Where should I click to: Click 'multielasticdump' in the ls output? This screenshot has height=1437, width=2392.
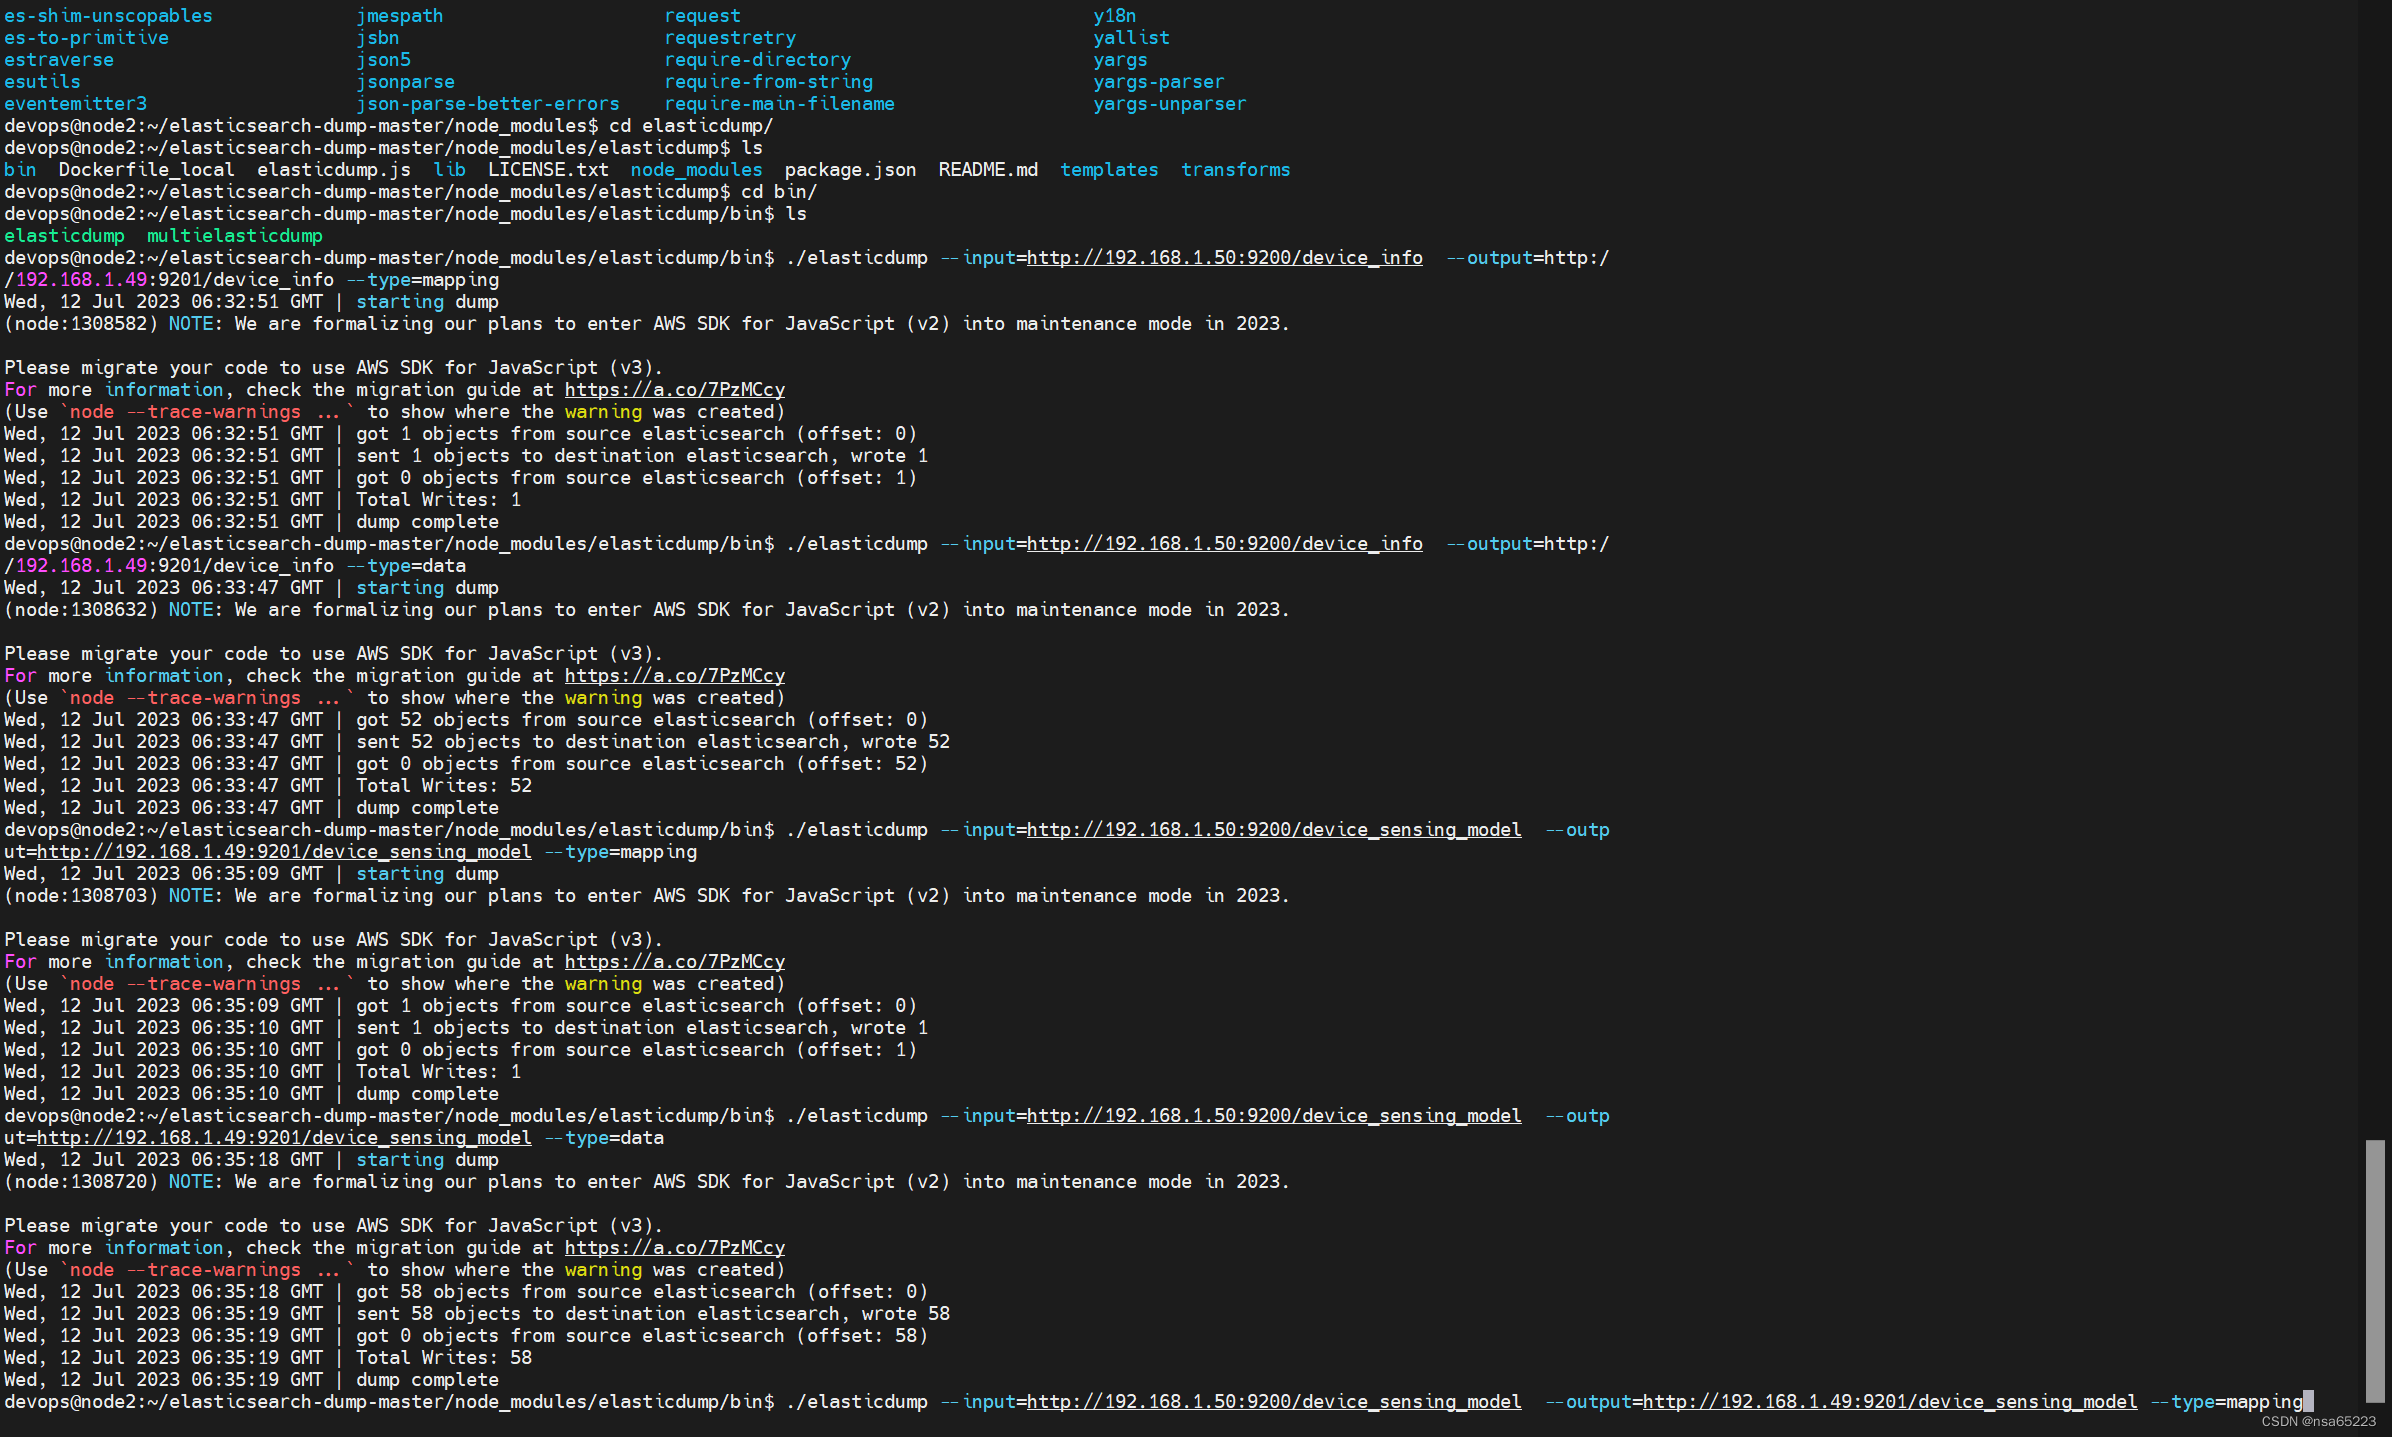pos(234,236)
